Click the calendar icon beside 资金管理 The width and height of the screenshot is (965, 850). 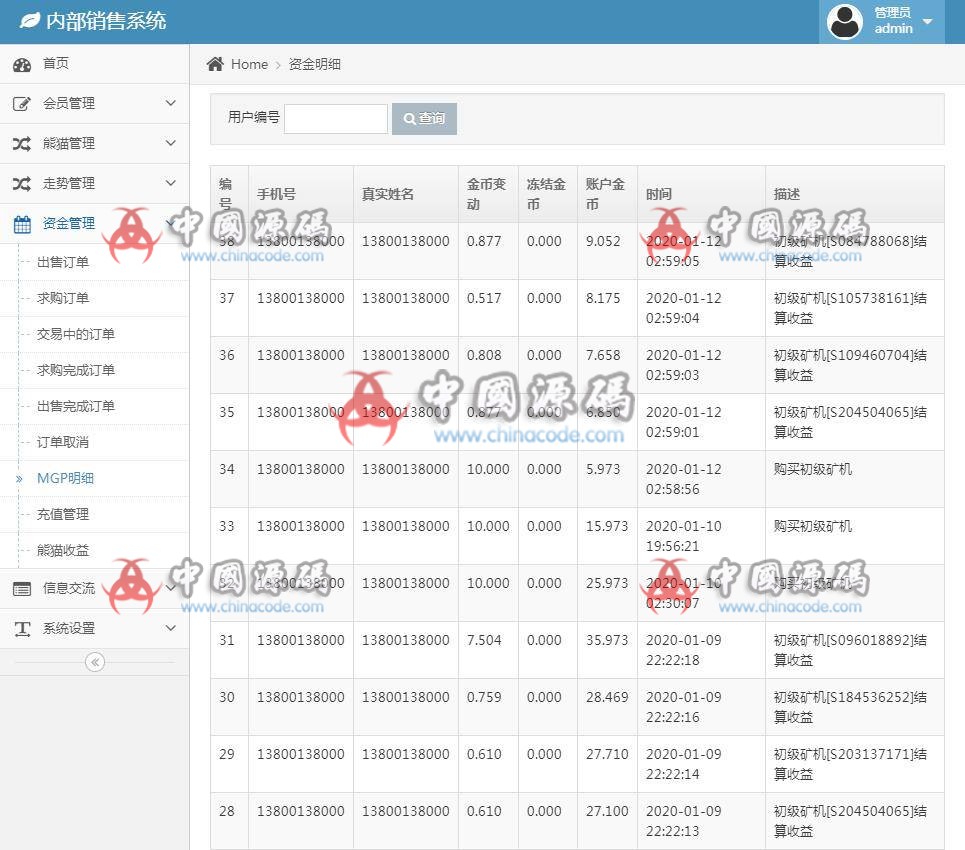coord(22,224)
